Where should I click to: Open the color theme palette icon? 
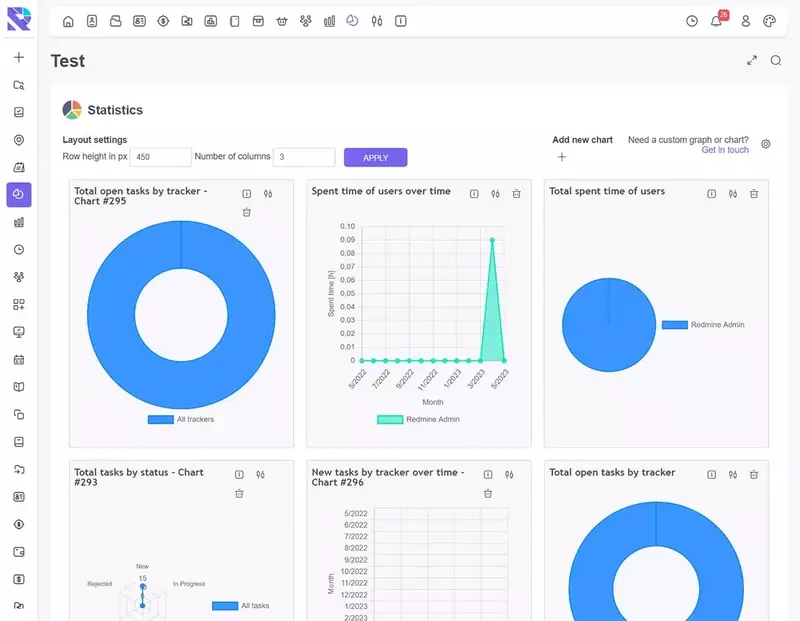point(769,21)
